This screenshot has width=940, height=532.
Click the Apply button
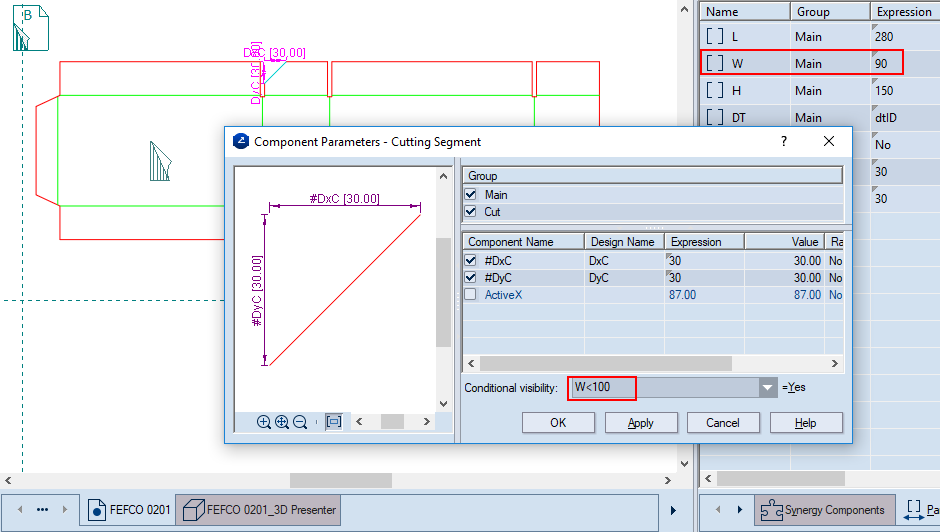tap(640, 423)
